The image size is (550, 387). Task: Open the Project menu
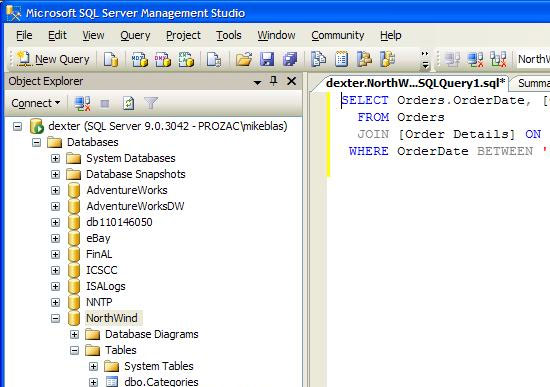[183, 35]
